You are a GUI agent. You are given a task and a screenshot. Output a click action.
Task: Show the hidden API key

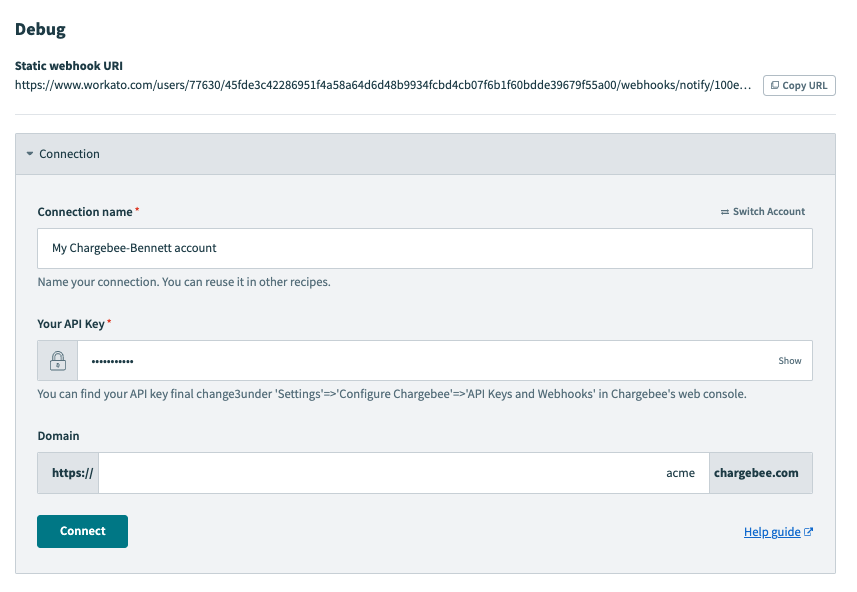click(x=790, y=360)
